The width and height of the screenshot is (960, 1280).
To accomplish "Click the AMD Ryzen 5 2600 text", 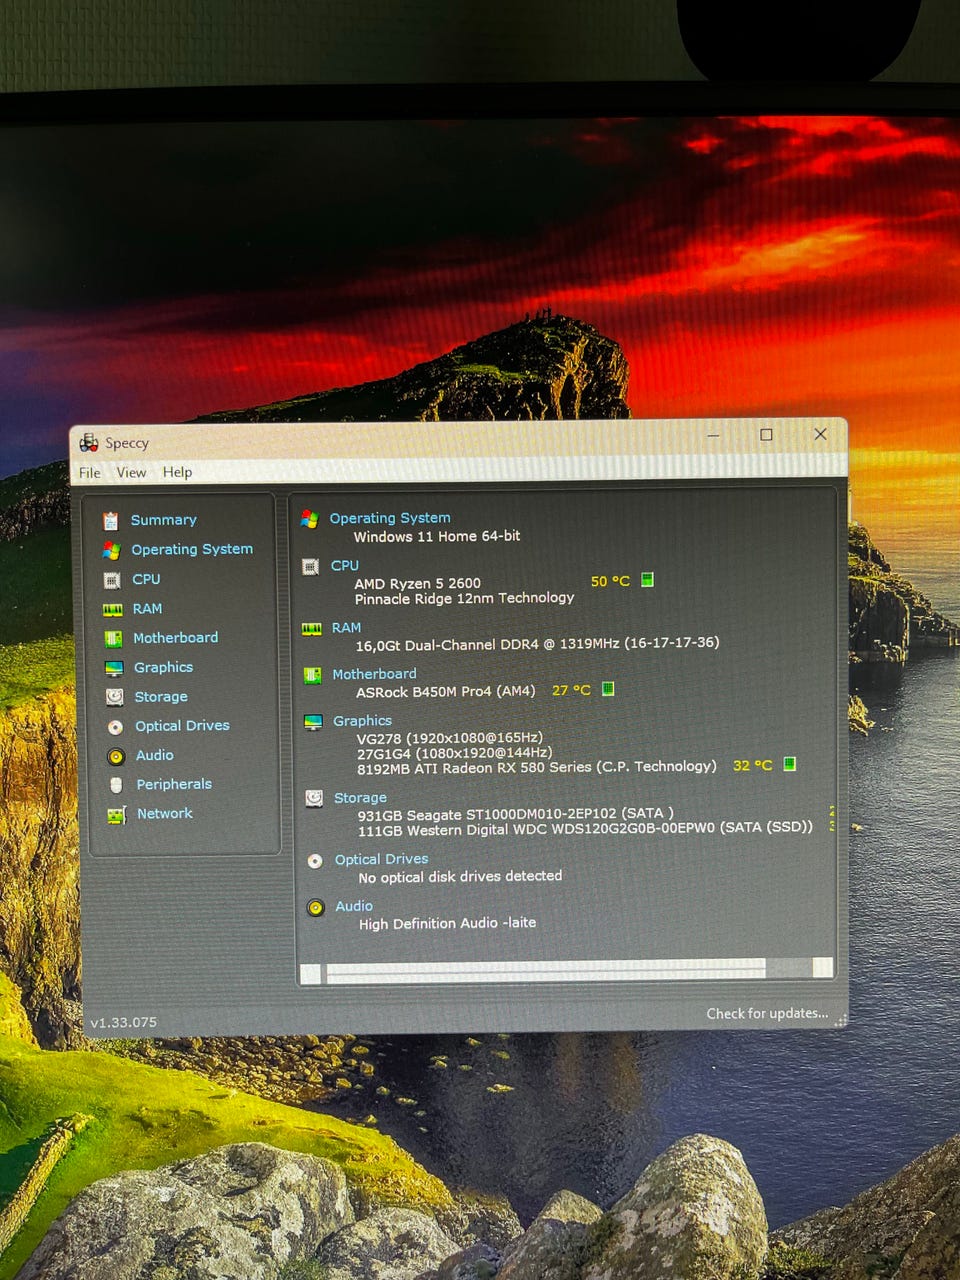I will pyautogui.click(x=417, y=583).
